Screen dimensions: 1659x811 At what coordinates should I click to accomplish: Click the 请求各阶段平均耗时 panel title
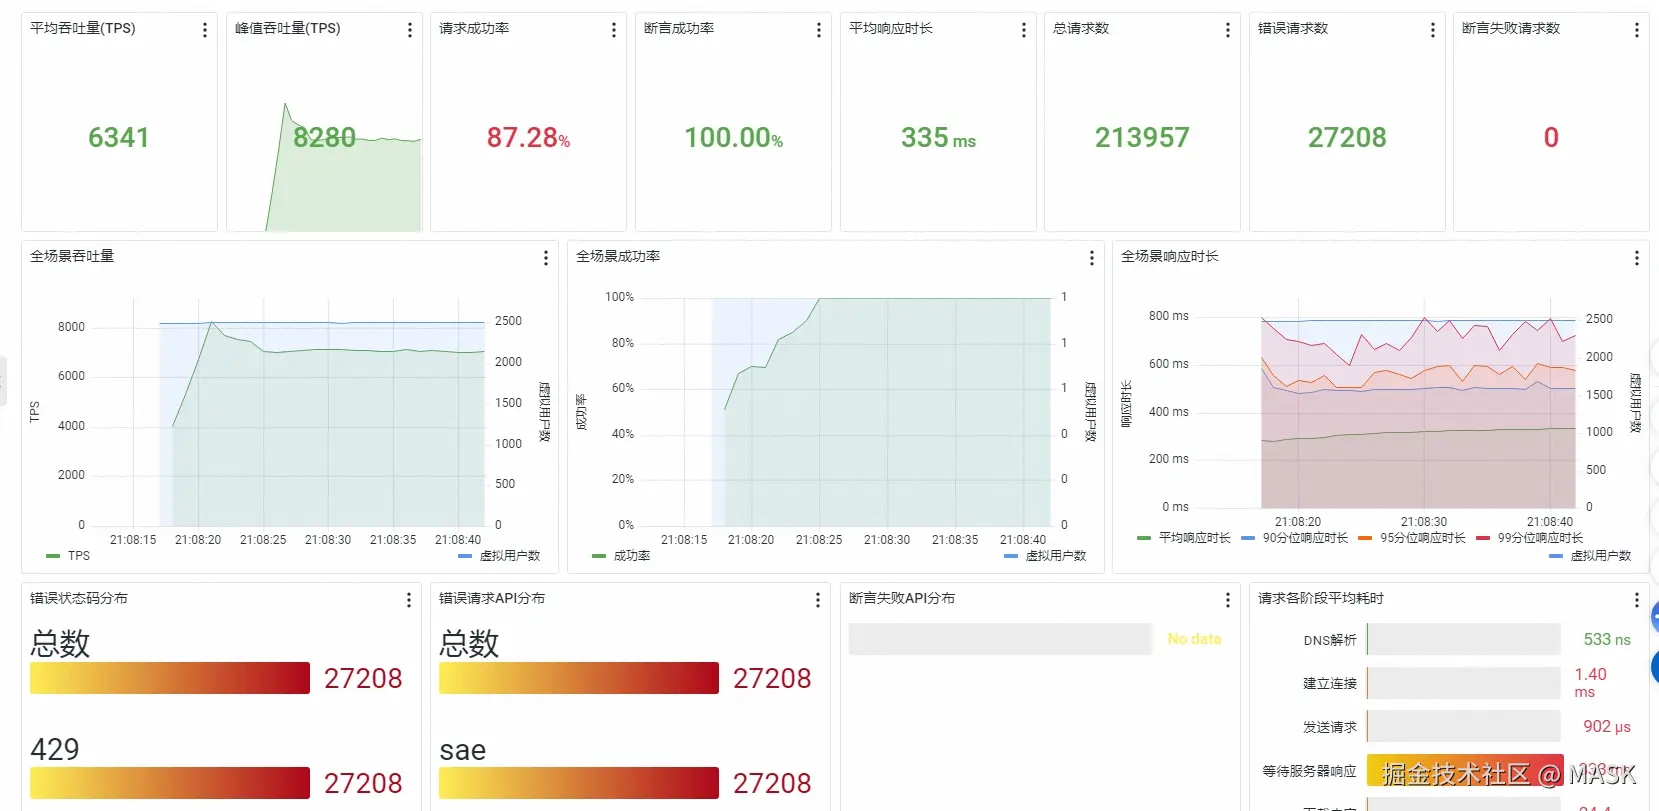[1321, 598]
